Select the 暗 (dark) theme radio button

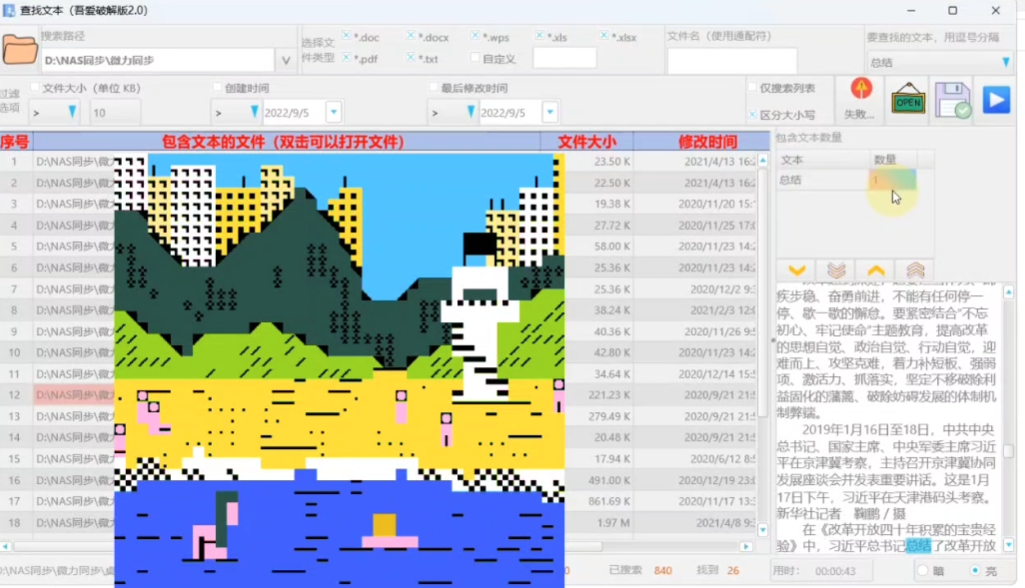tap(922, 570)
